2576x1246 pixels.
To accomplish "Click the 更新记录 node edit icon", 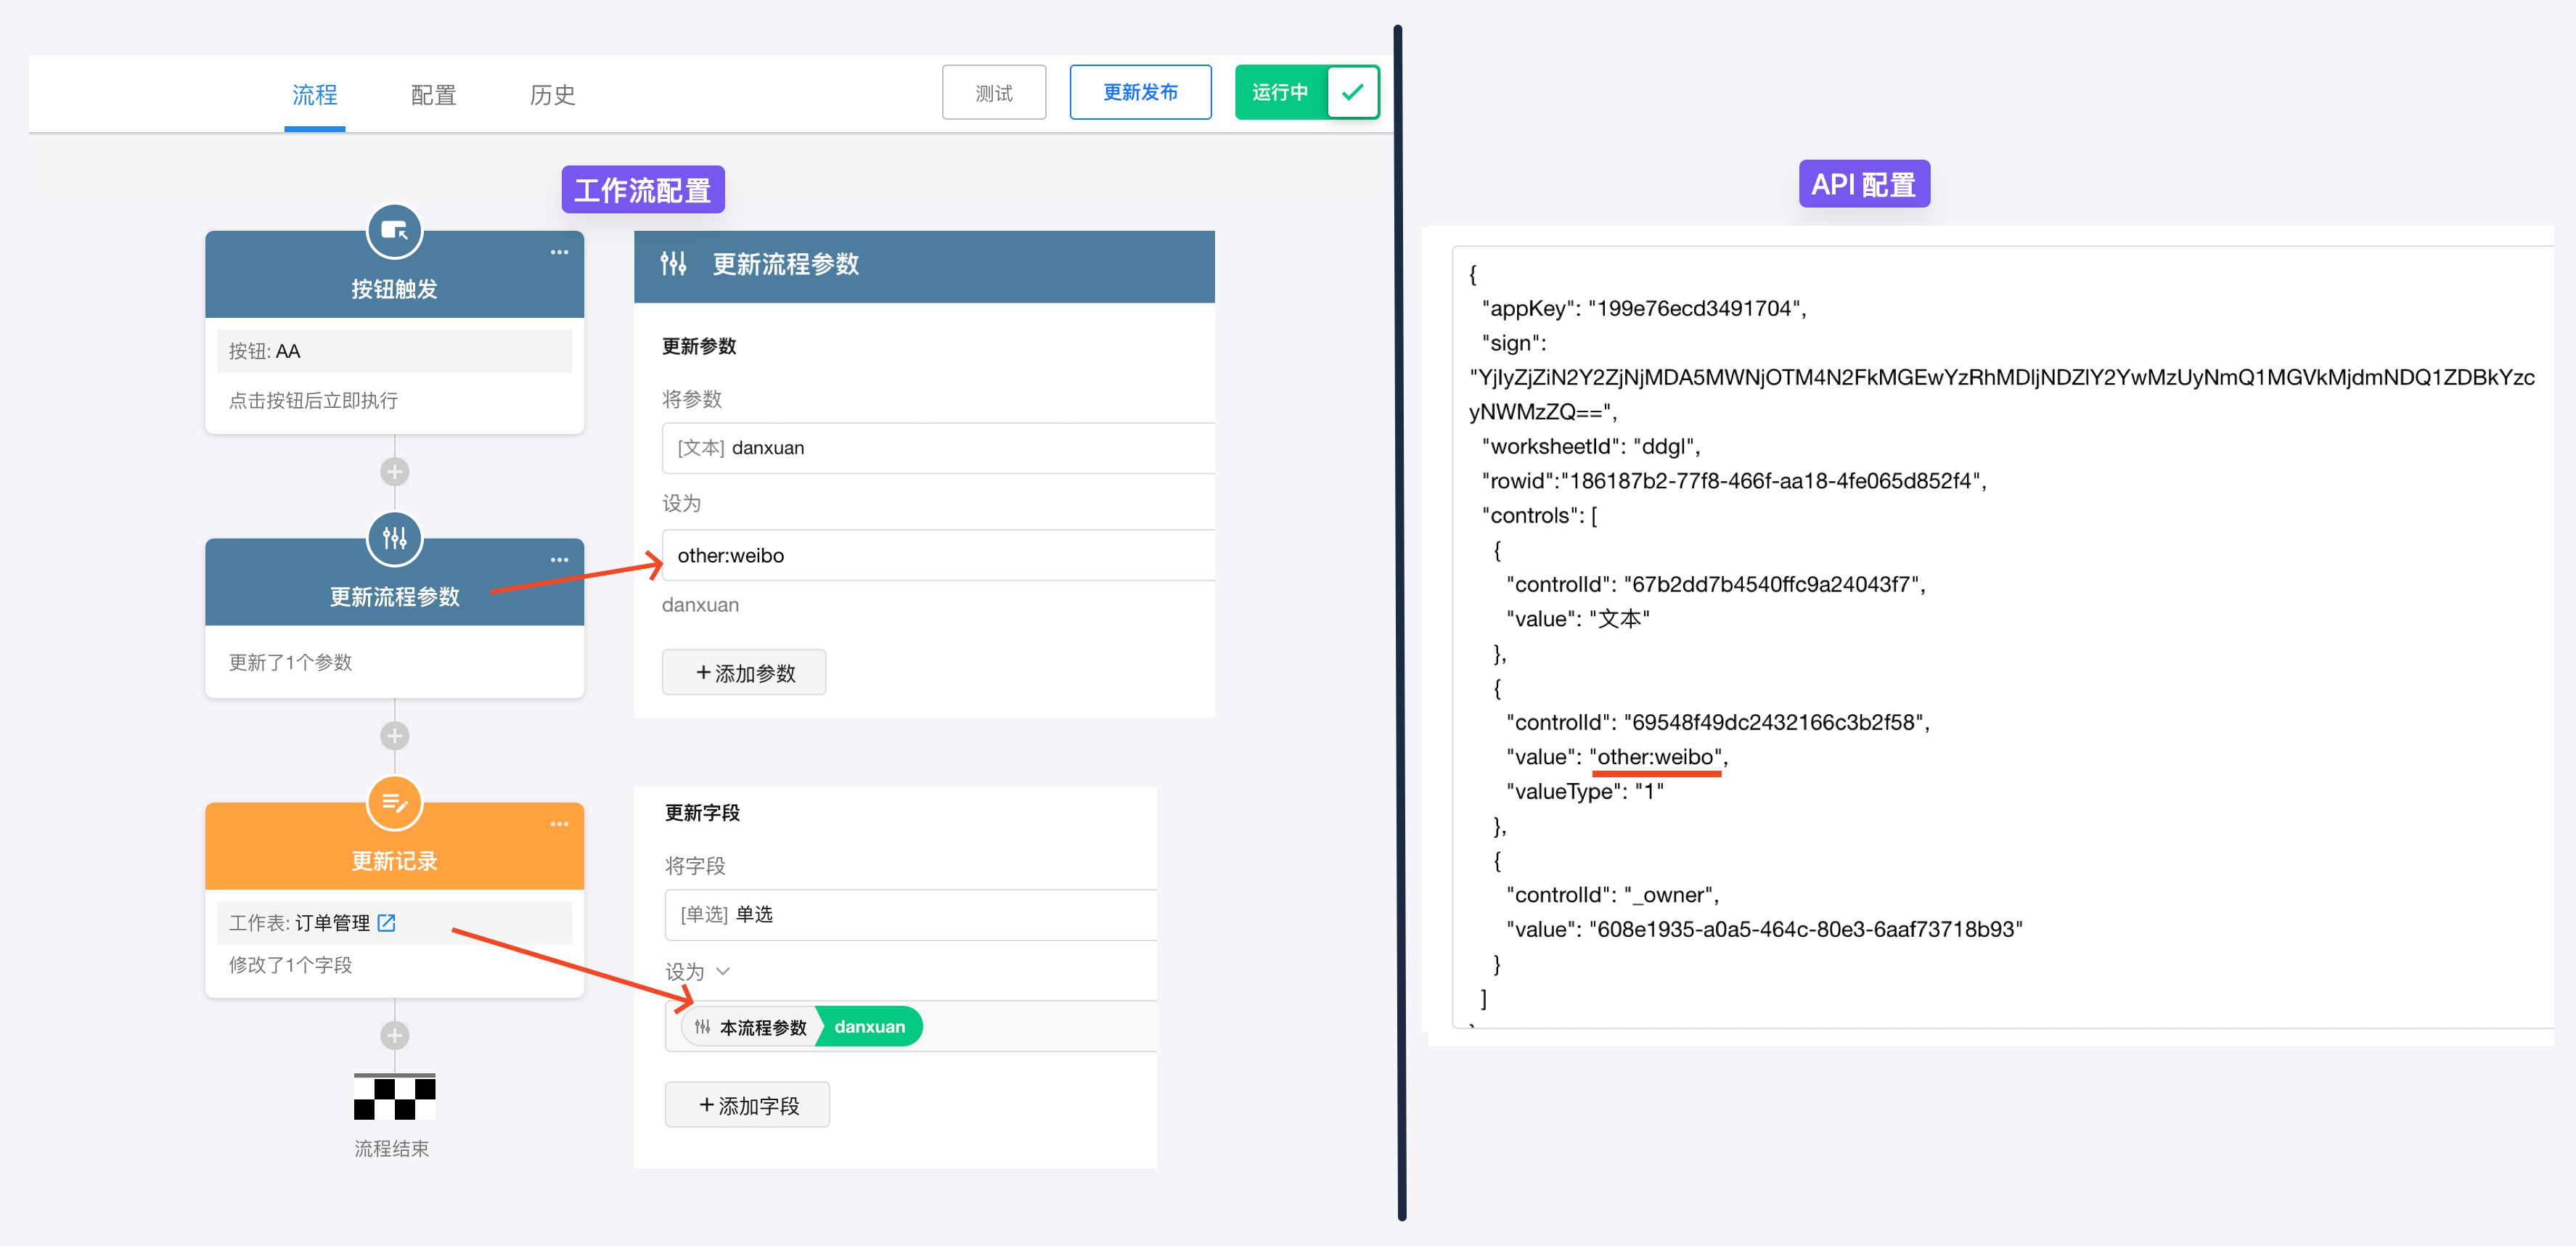I will (x=394, y=803).
